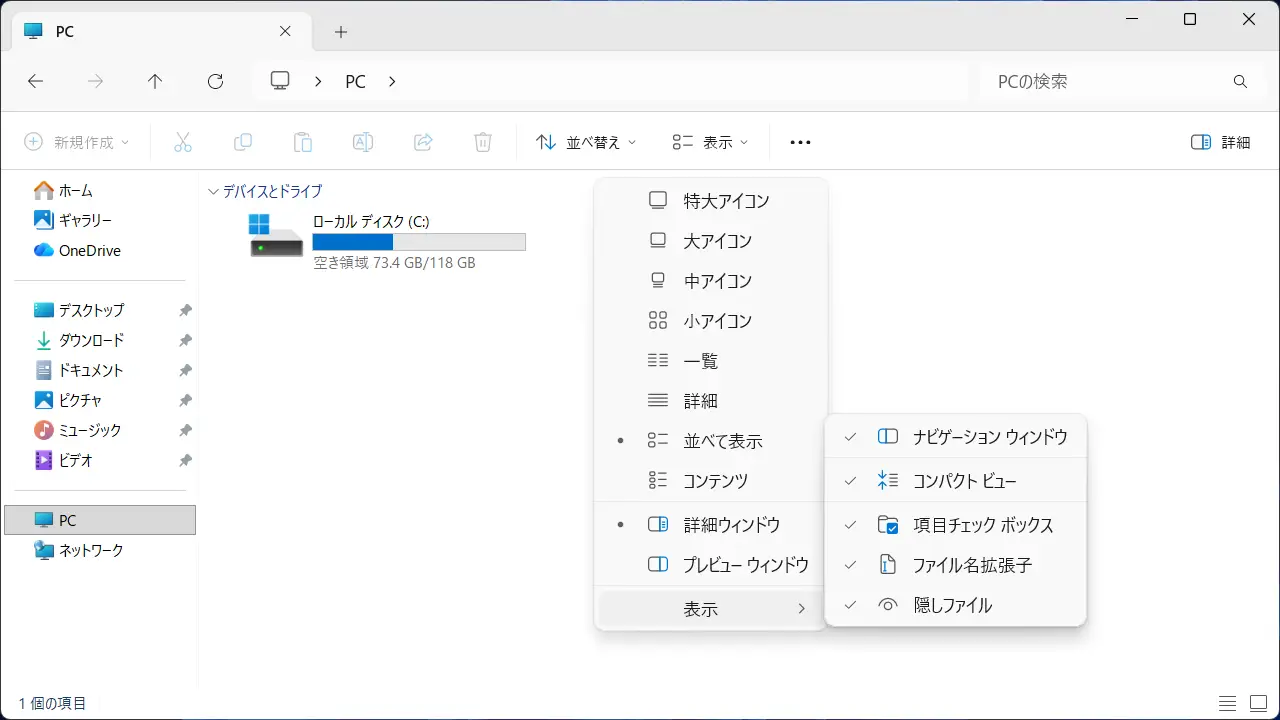1280x720 pixels.
Task: Open ネットワーク in navigation pane
Action: pos(91,550)
